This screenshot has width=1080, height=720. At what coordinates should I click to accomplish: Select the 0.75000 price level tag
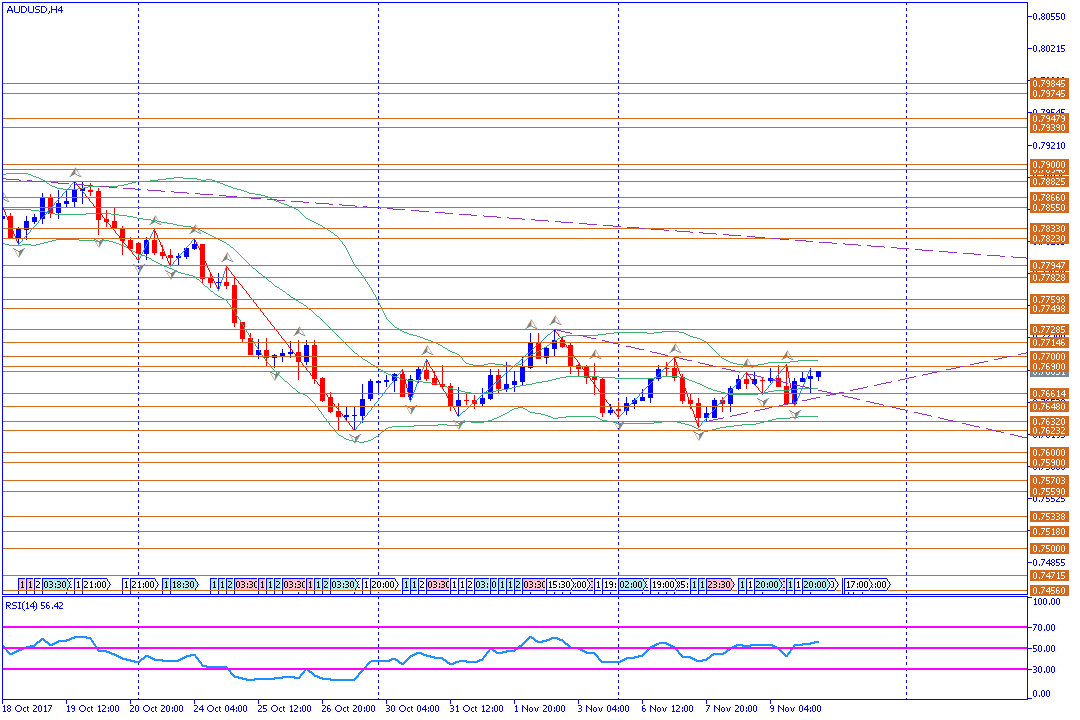coord(1048,549)
